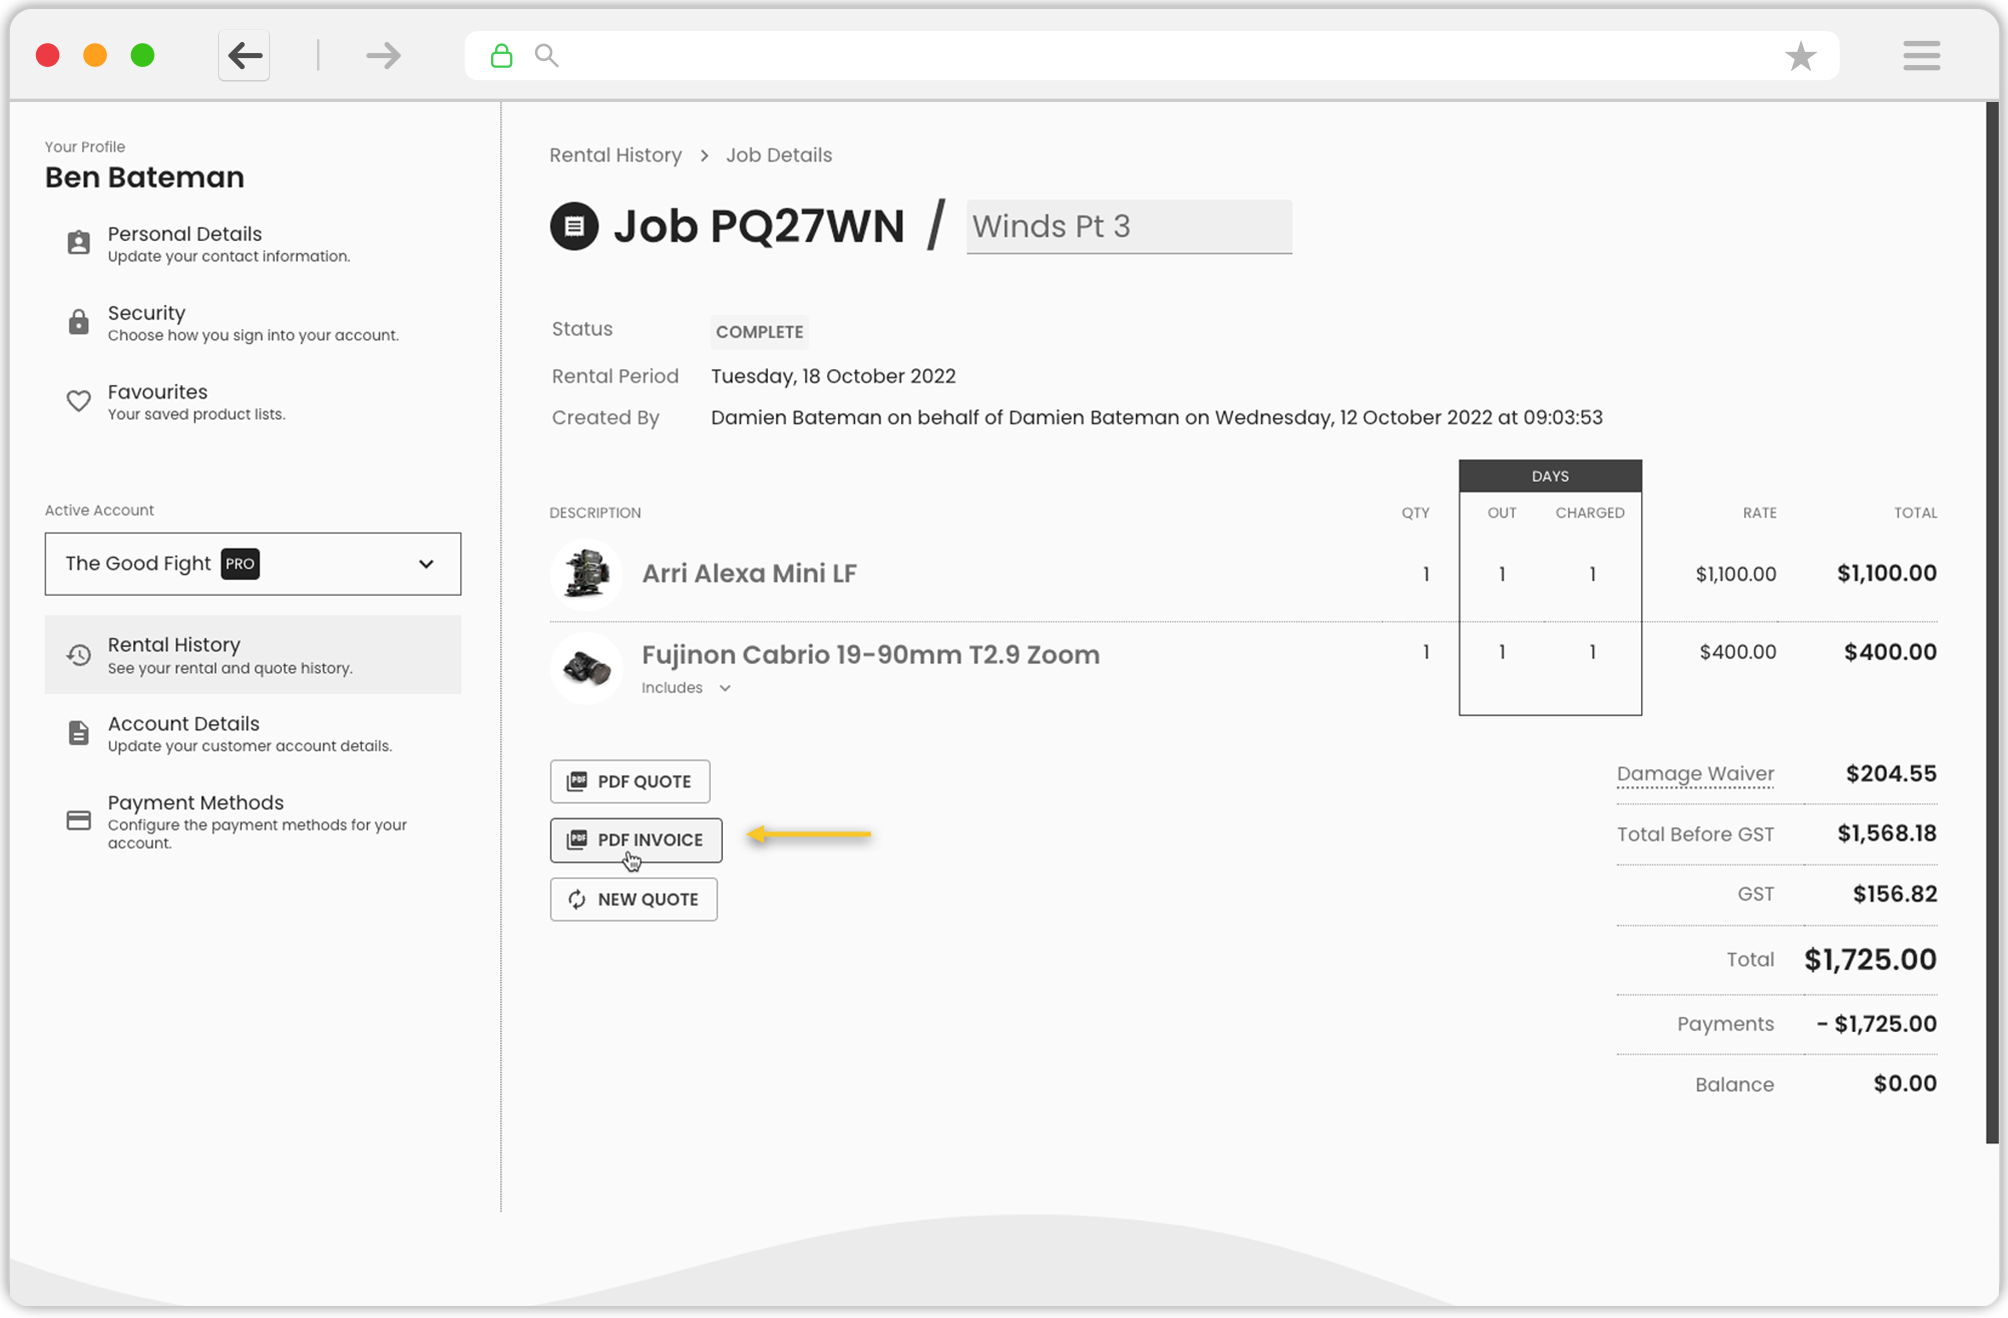Click the browser search magnifier icon
Viewport: 2008px width, 1318px height.
[x=546, y=56]
